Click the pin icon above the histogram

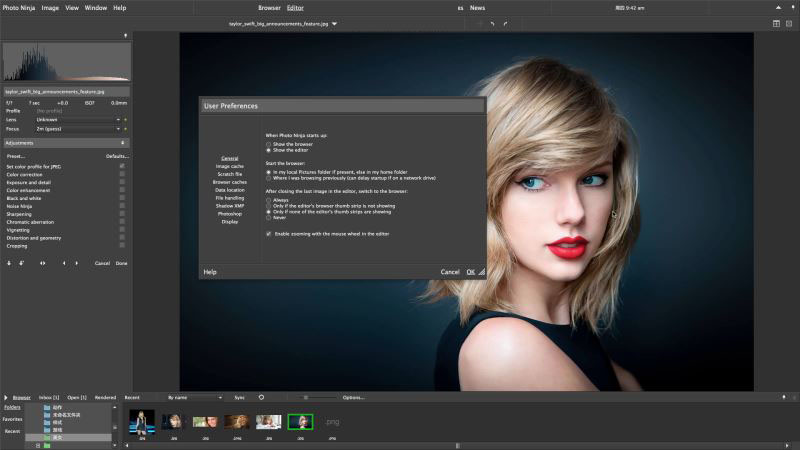pyautogui.click(x=126, y=36)
